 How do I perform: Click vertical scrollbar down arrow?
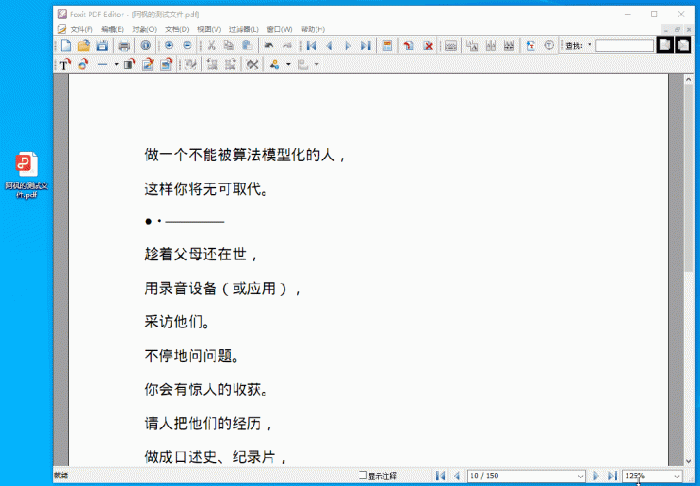coord(688,461)
